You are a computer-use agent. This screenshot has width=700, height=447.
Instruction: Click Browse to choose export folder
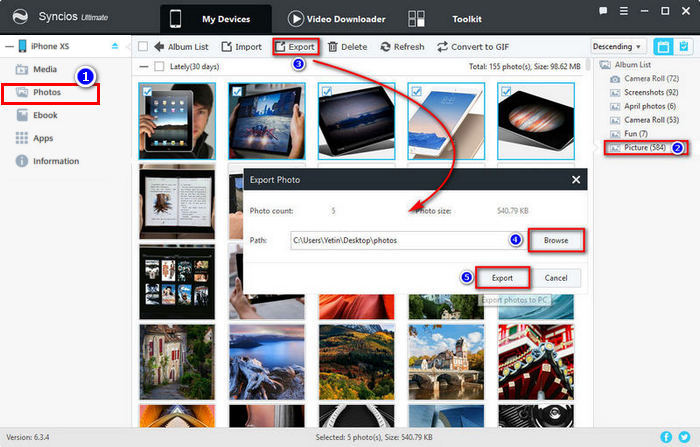point(556,240)
